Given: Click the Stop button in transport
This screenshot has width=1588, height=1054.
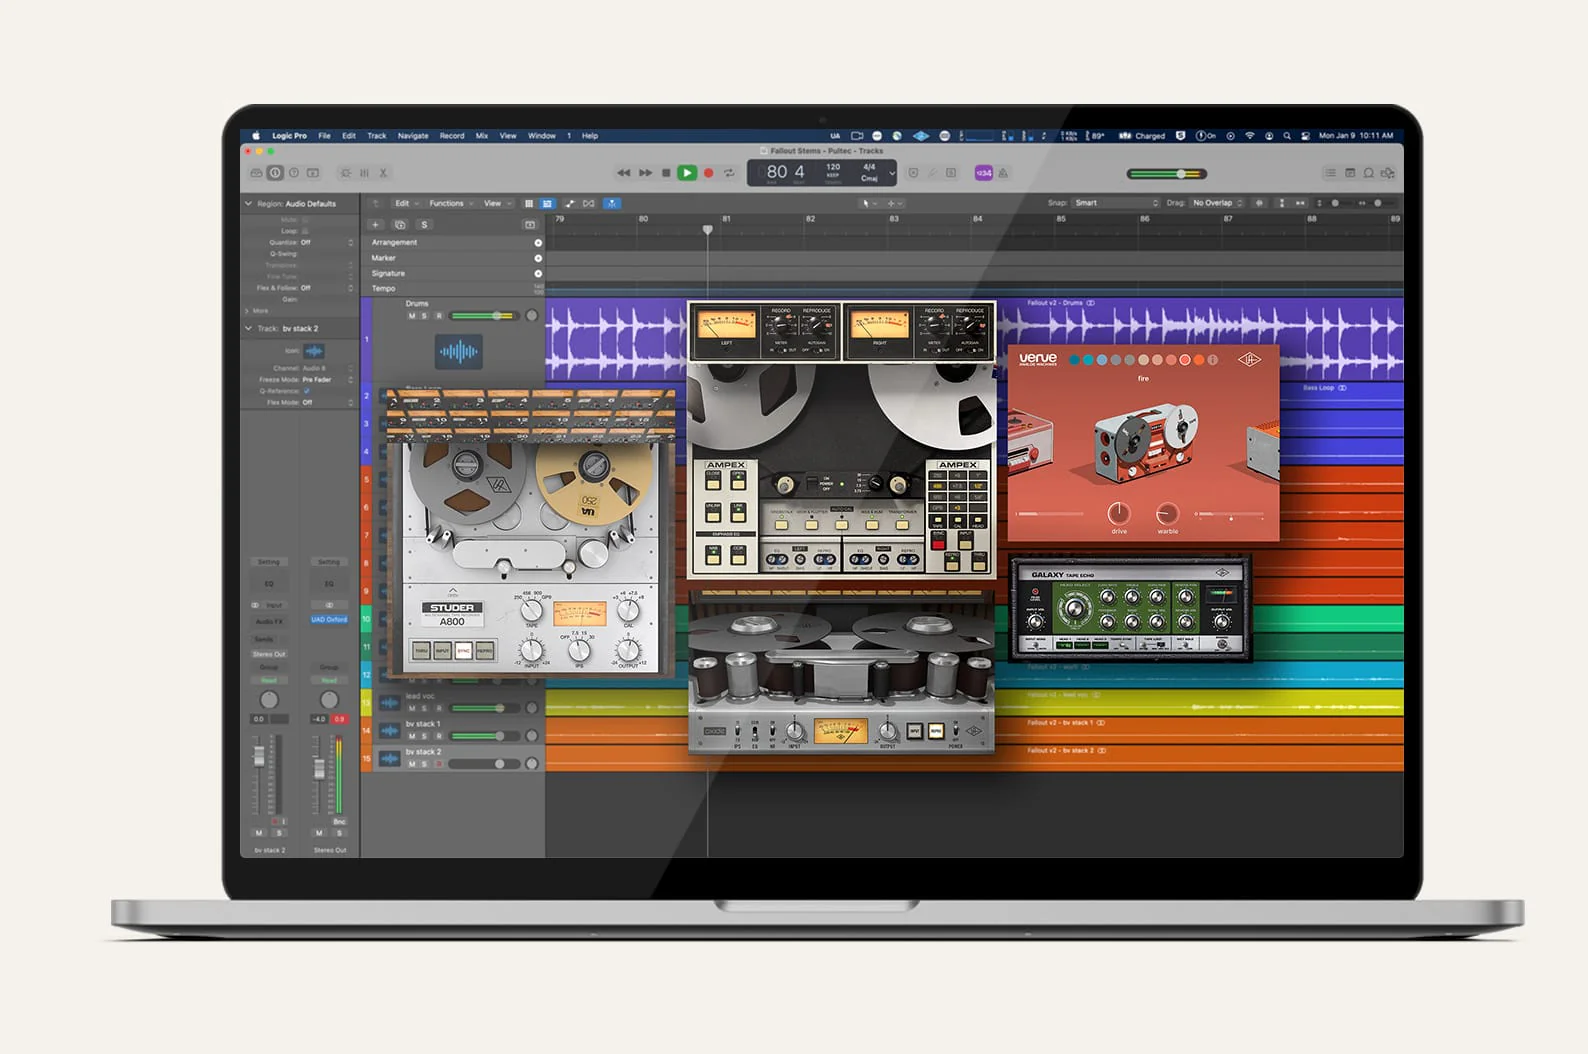Looking at the screenshot, I should click(x=666, y=173).
